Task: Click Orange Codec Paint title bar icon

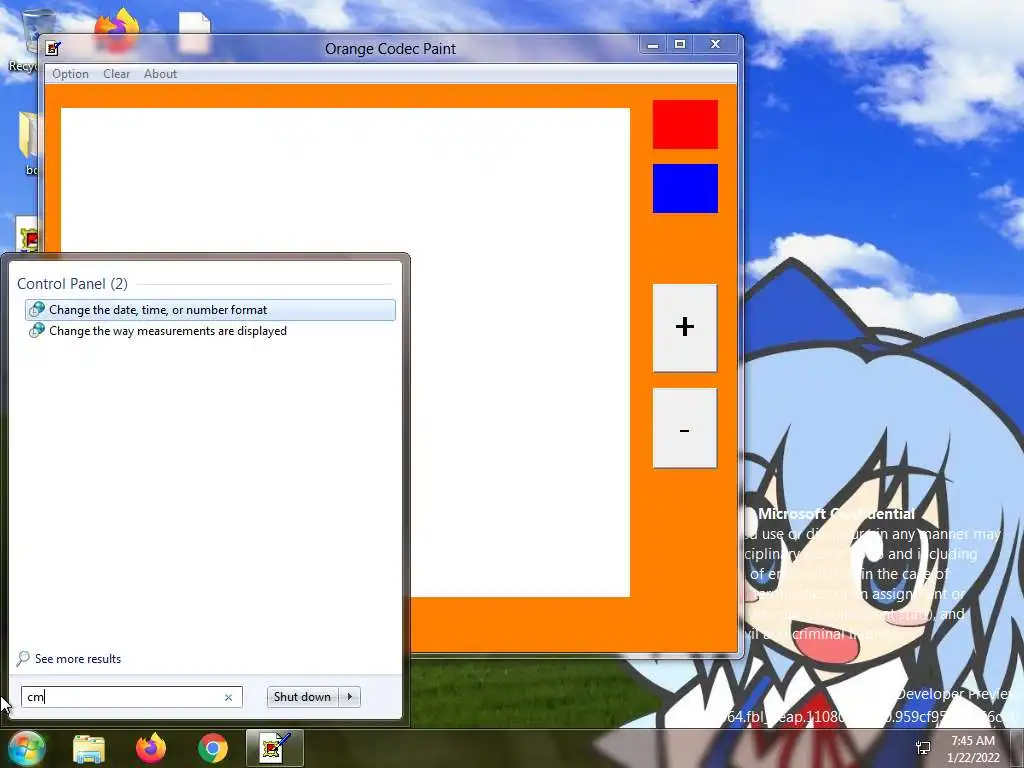Action: point(53,48)
